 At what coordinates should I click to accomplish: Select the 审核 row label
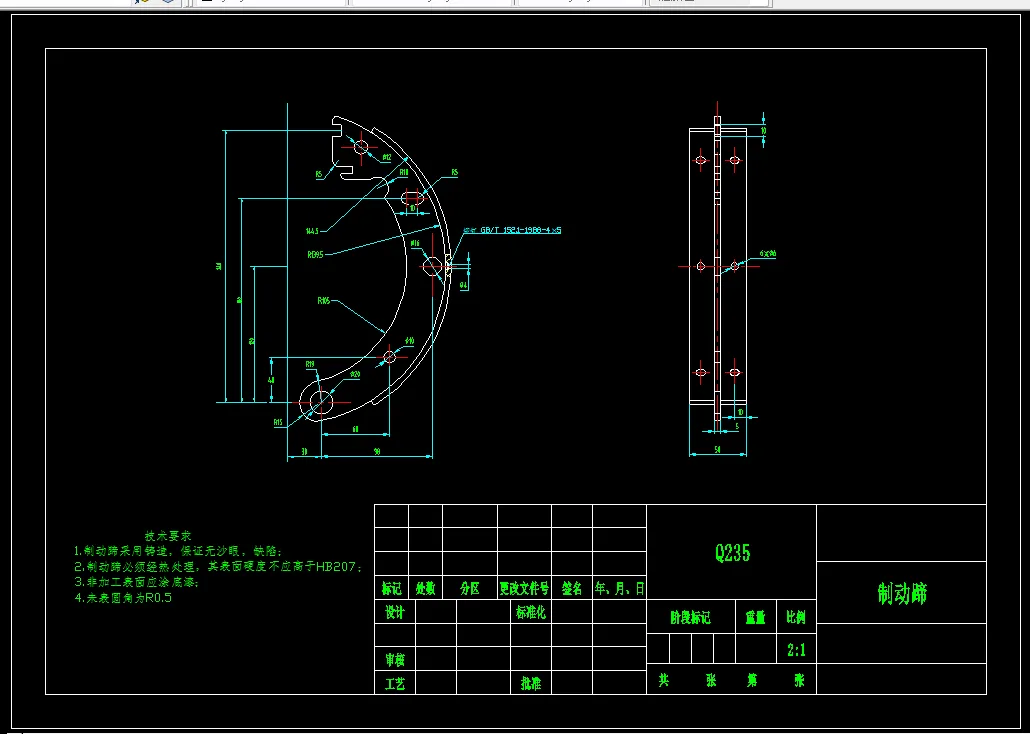coord(395,659)
